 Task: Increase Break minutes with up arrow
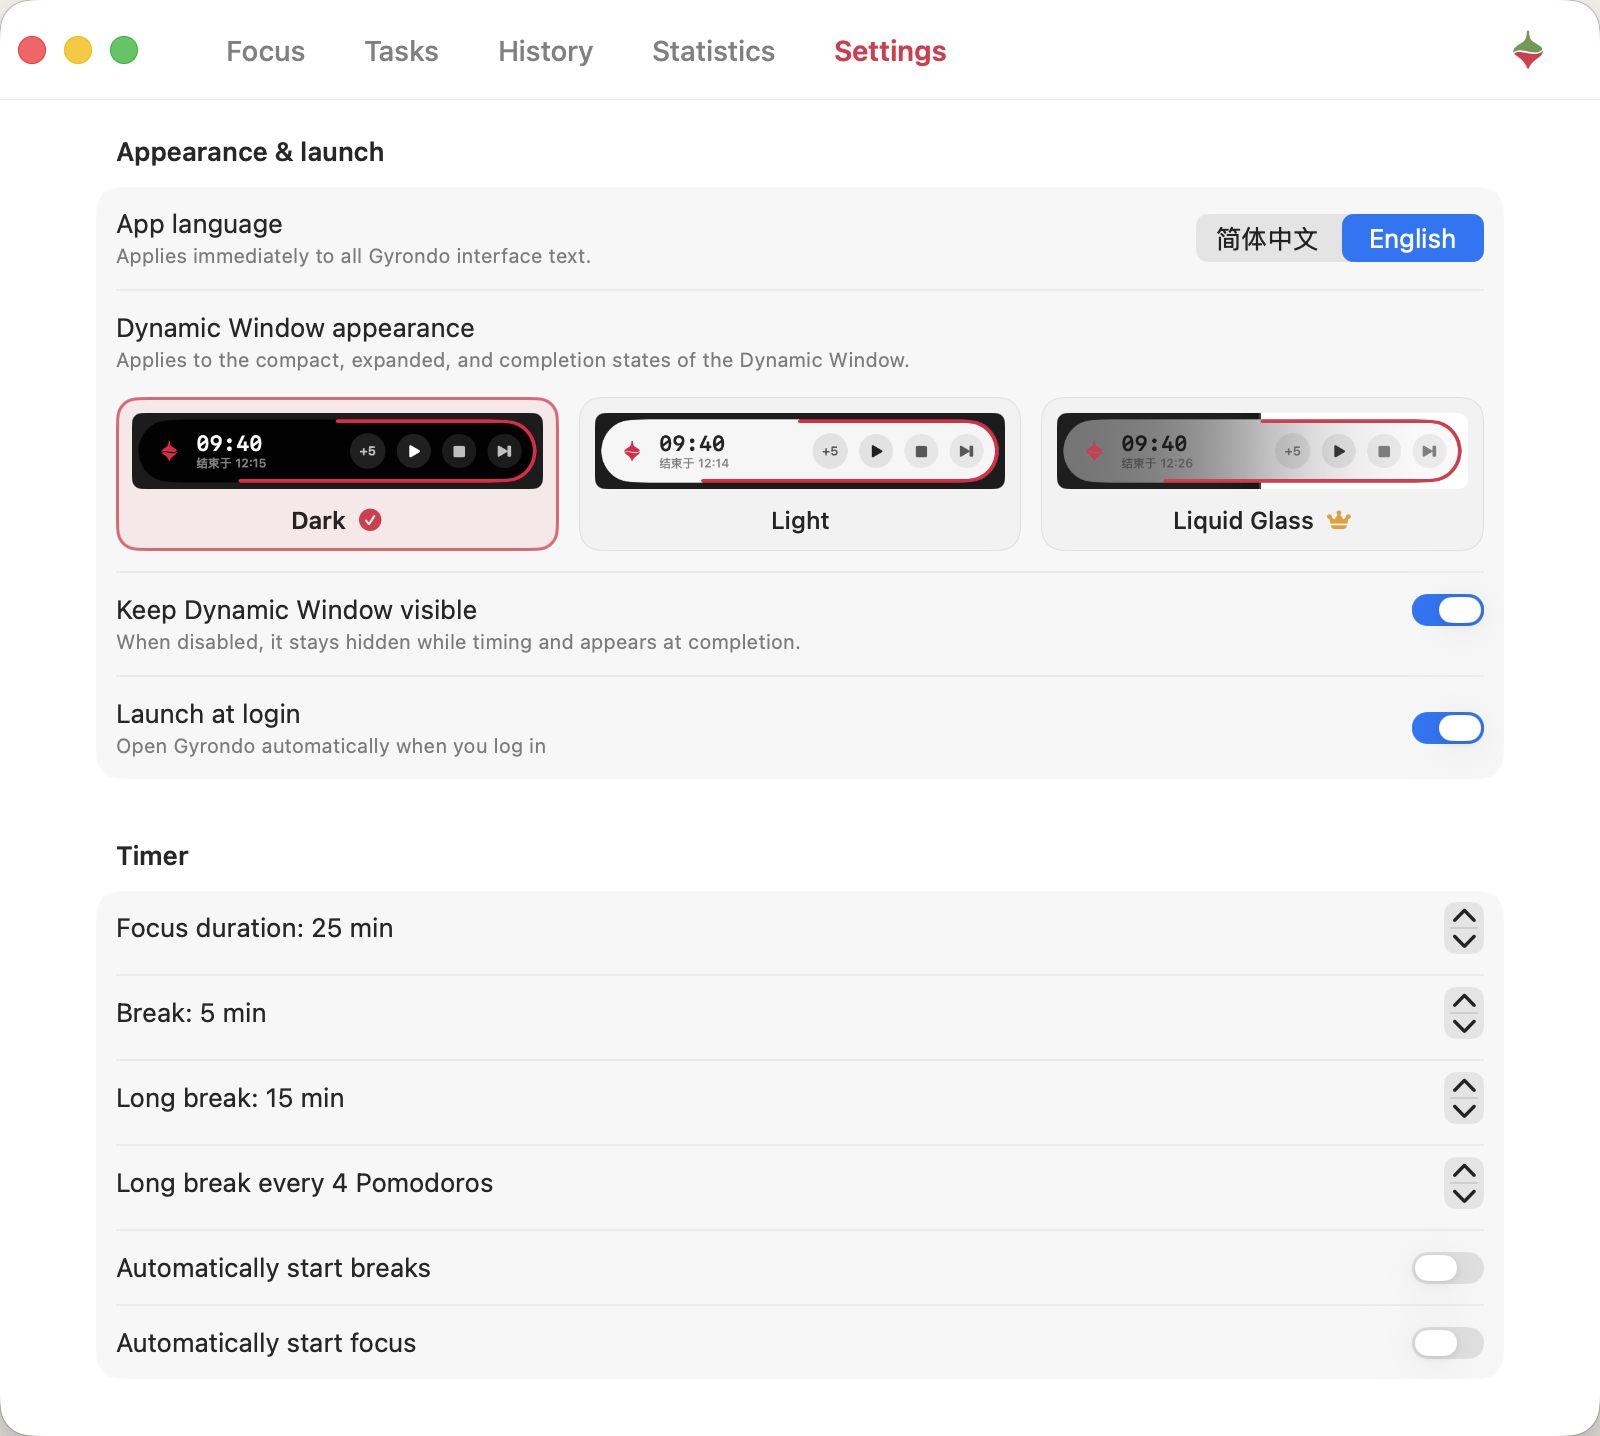click(1464, 1001)
